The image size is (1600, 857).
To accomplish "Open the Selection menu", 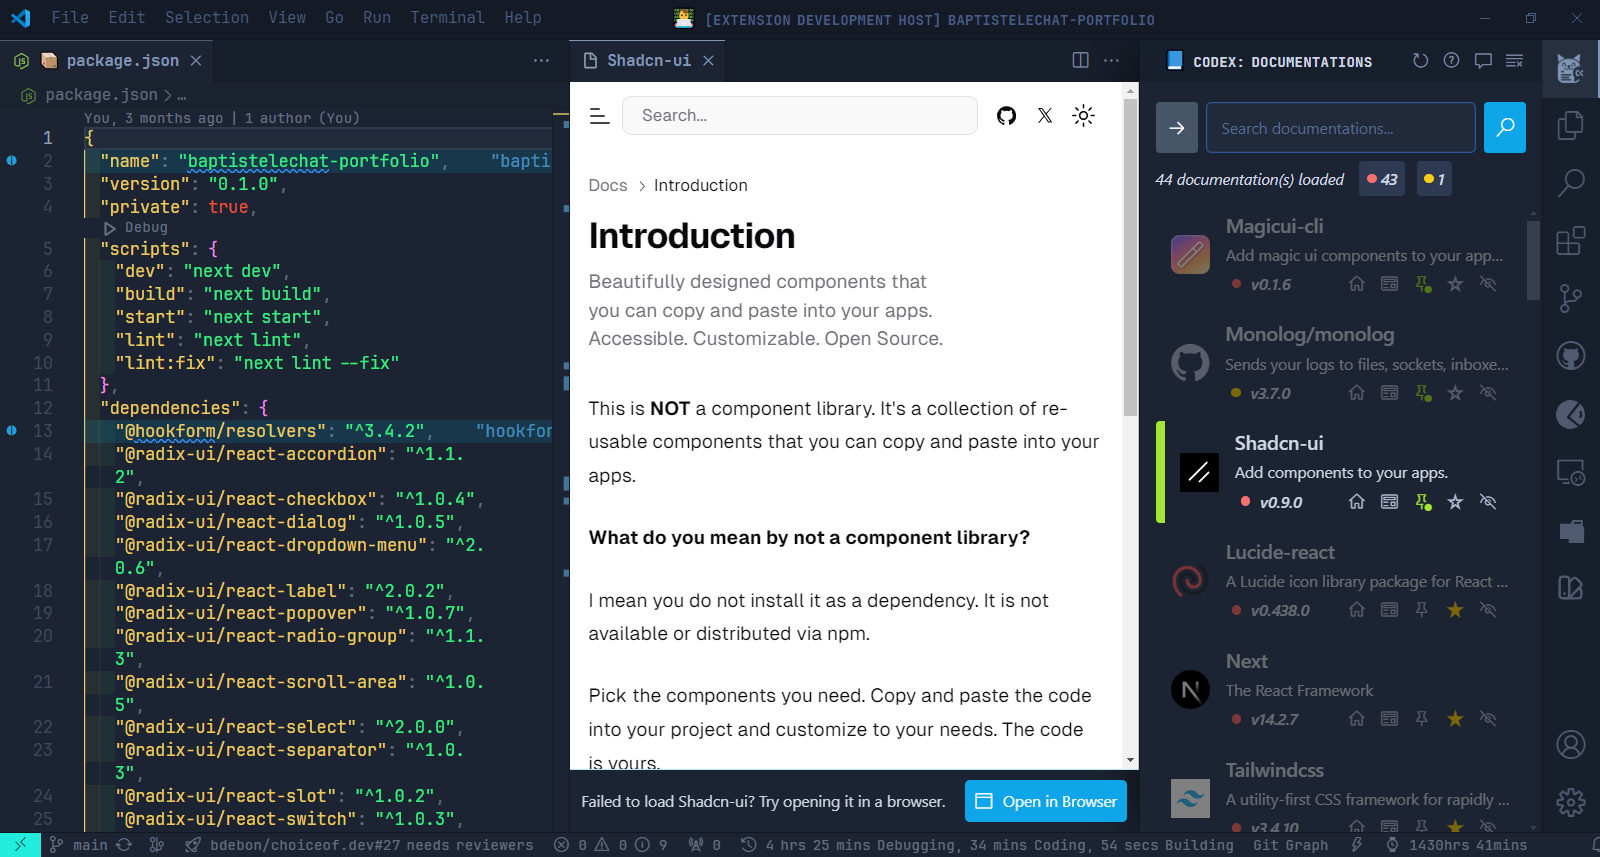I will [x=207, y=18].
